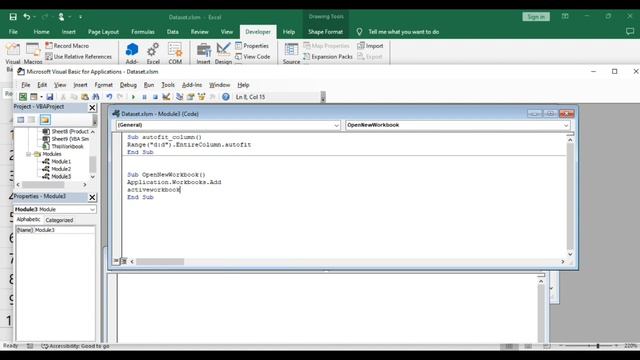The width and height of the screenshot is (640, 360).
Task: Close the Properties - Module3 panel
Action: 92,197
